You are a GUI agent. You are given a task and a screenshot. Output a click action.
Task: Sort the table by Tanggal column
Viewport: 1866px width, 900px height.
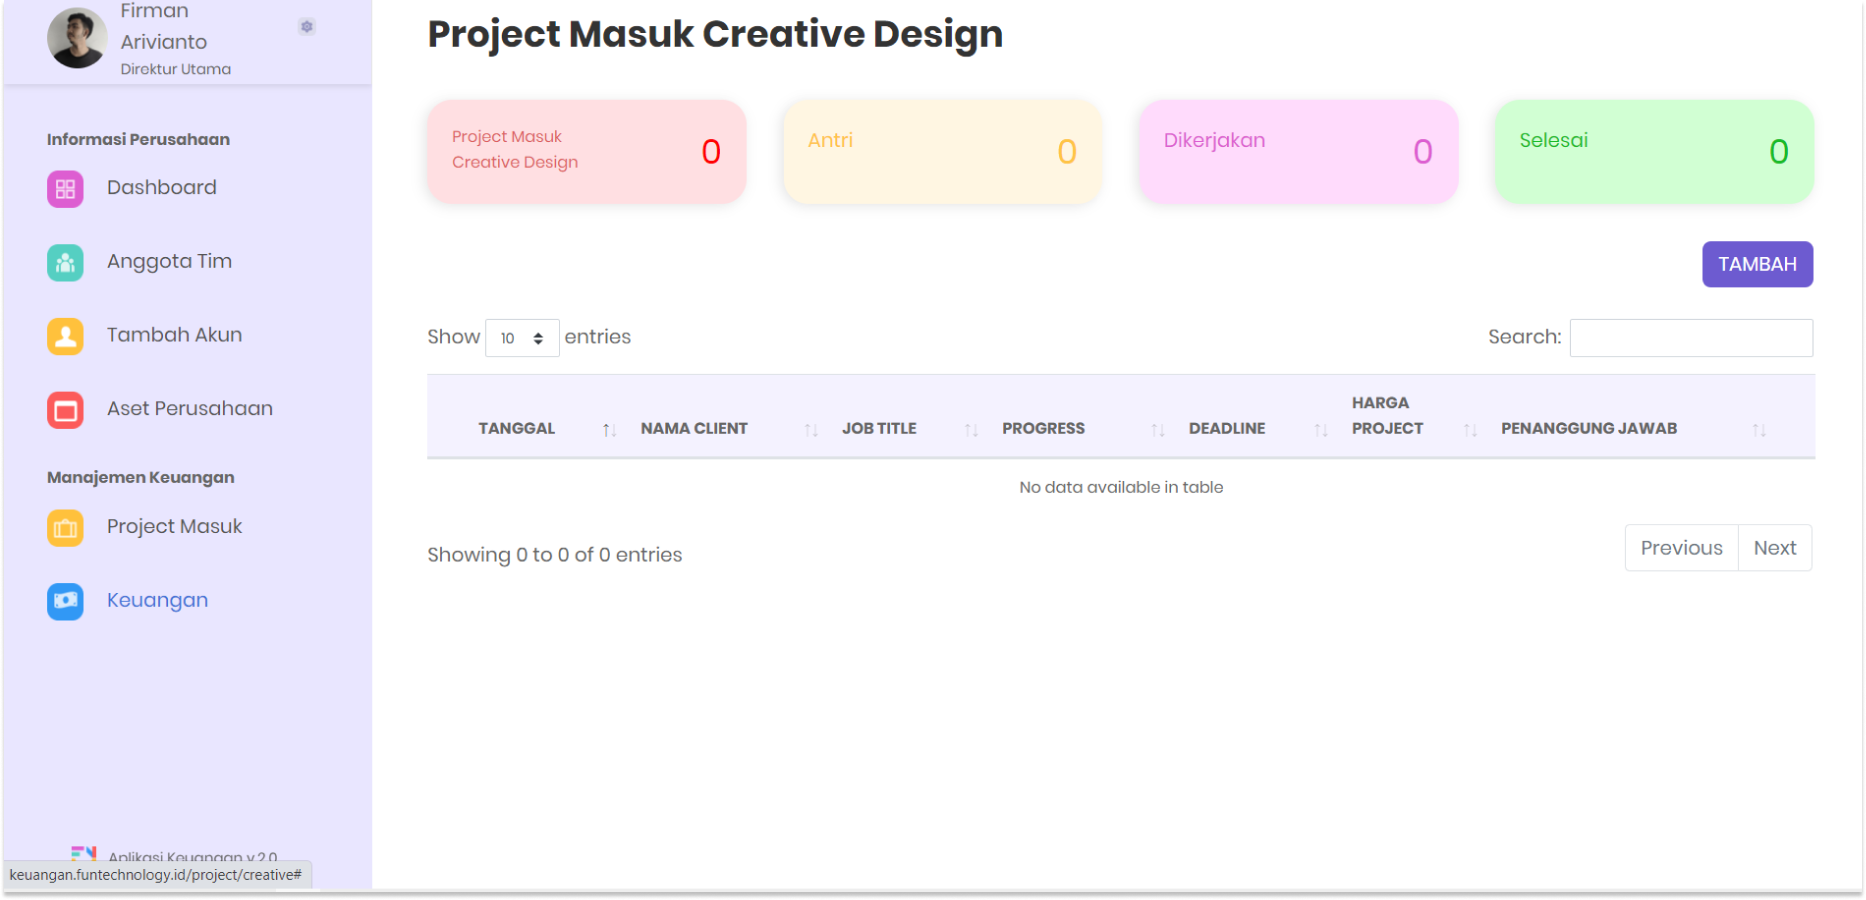pos(517,429)
